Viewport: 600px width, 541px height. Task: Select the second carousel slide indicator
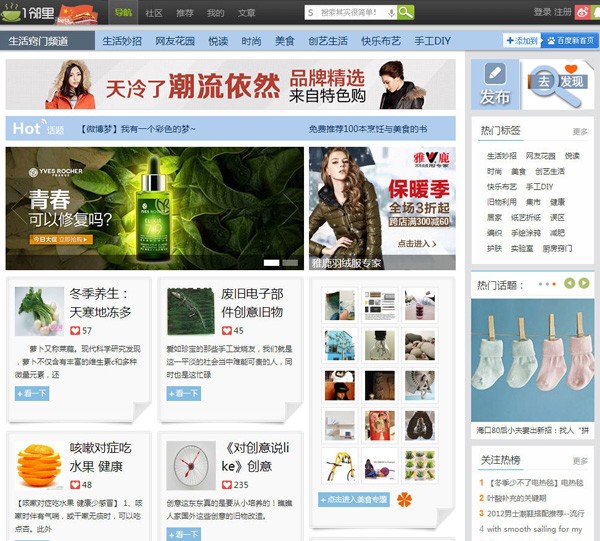coord(290,263)
